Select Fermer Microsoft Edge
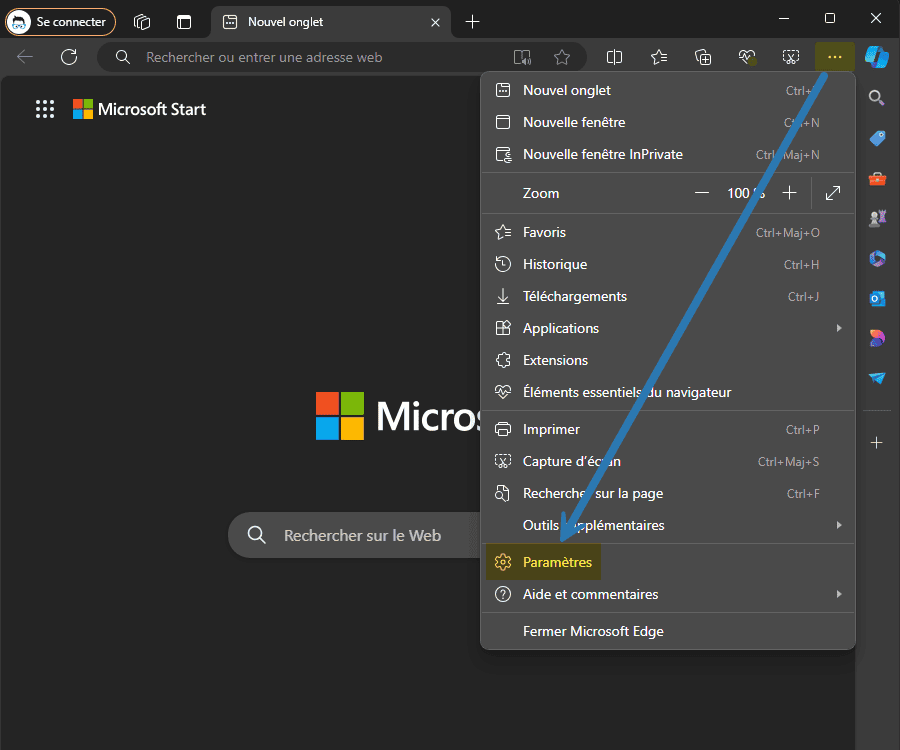 (668, 631)
